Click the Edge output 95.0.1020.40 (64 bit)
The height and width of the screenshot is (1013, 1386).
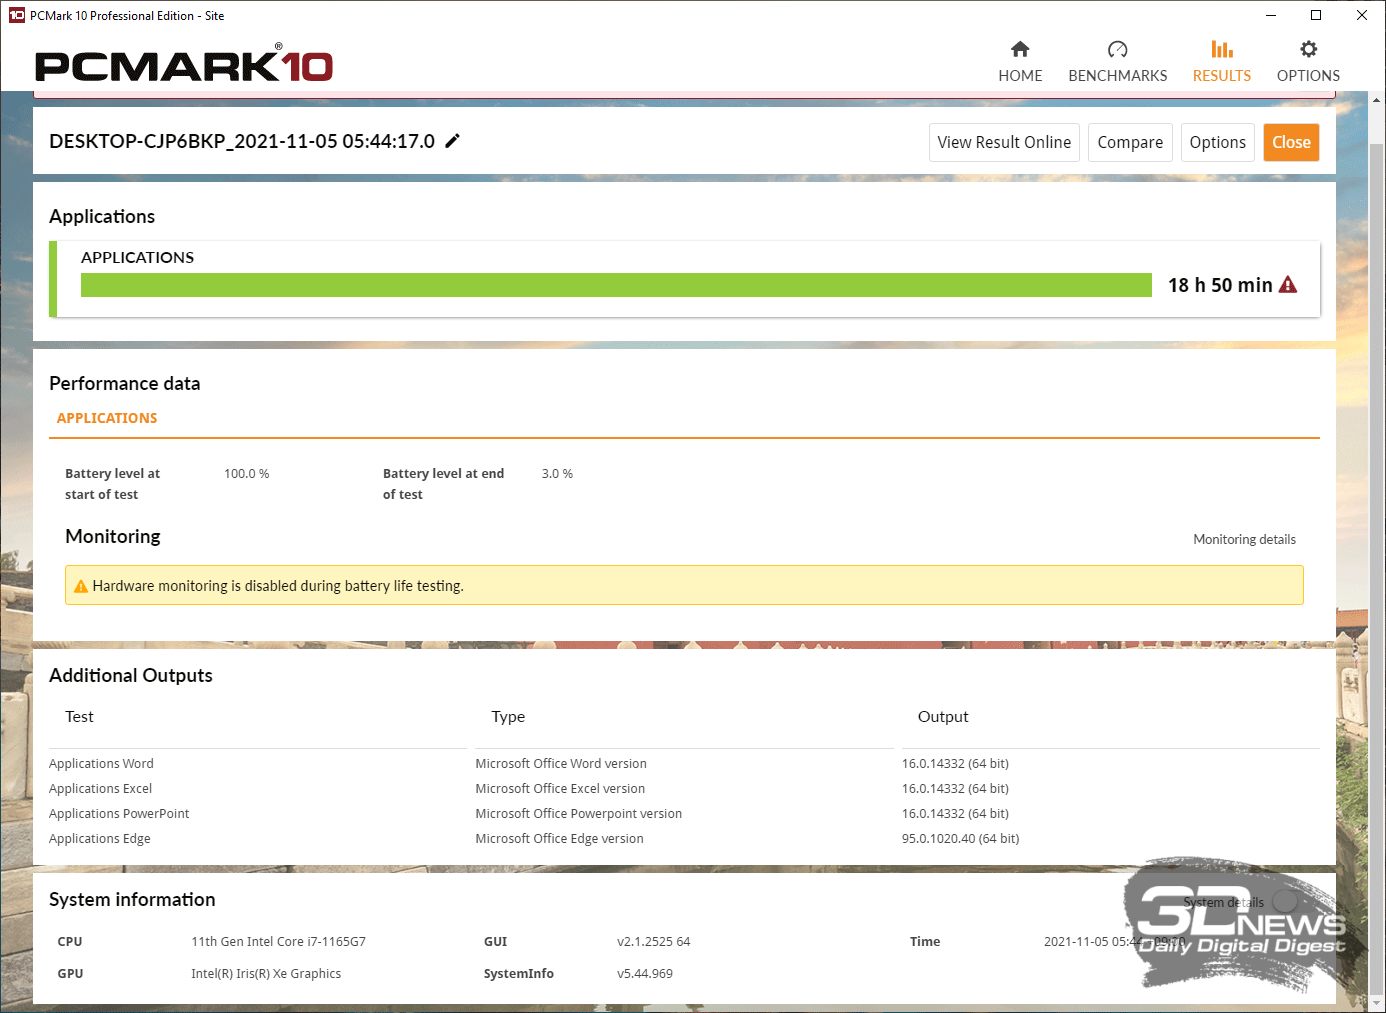pos(961,838)
